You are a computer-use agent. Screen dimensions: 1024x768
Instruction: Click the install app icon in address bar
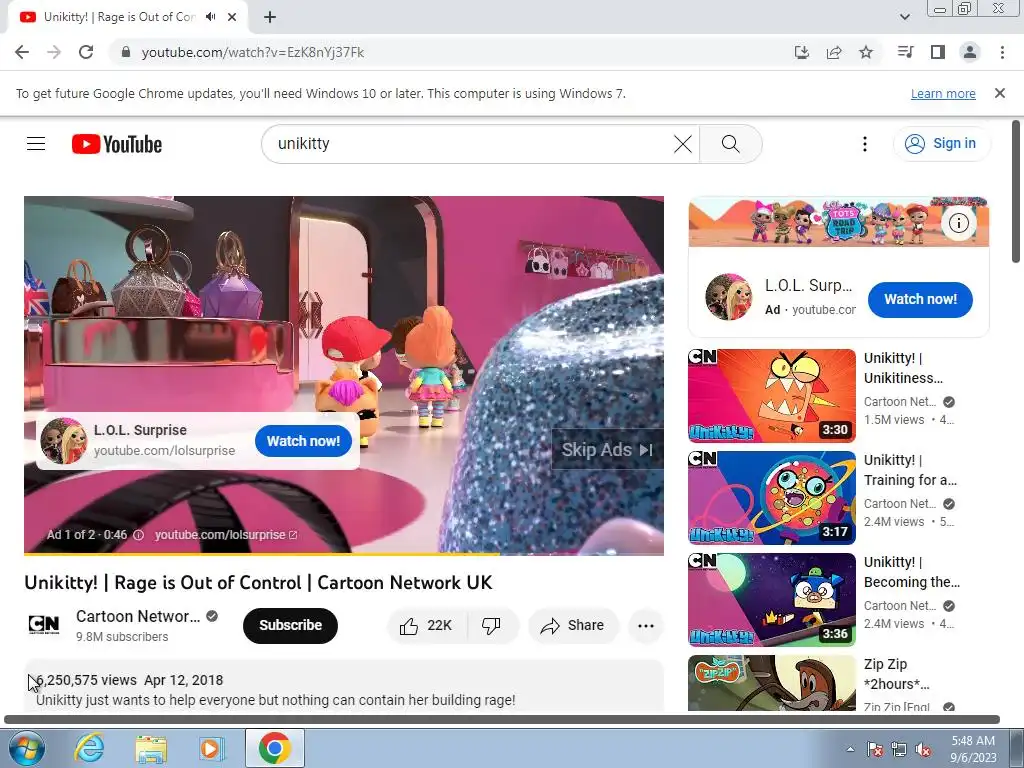coord(801,52)
